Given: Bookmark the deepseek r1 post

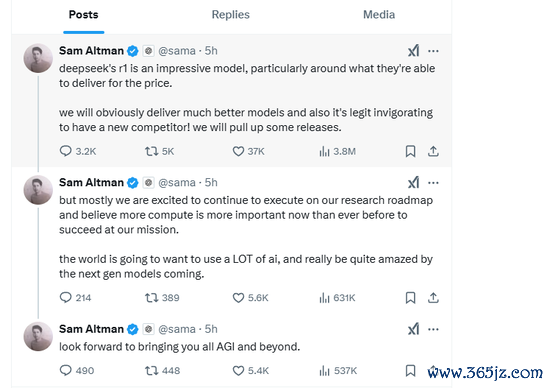Looking at the screenshot, I should tap(410, 151).
